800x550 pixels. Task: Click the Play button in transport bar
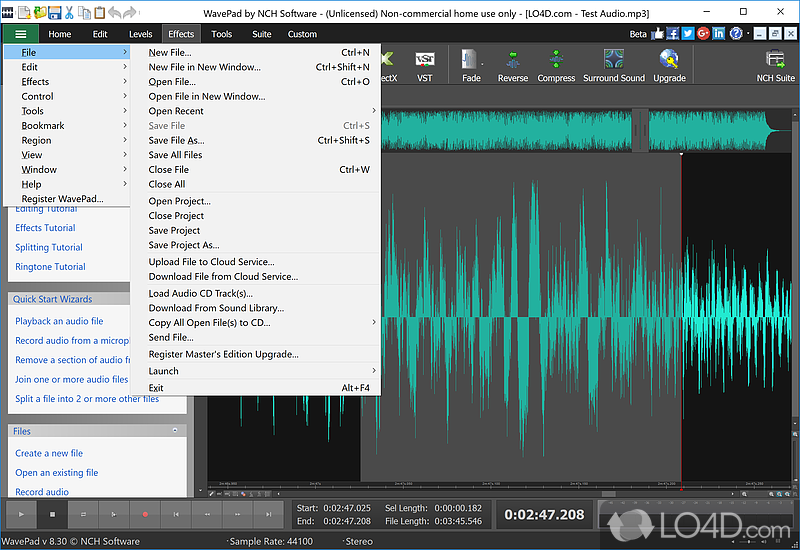pos(20,514)
